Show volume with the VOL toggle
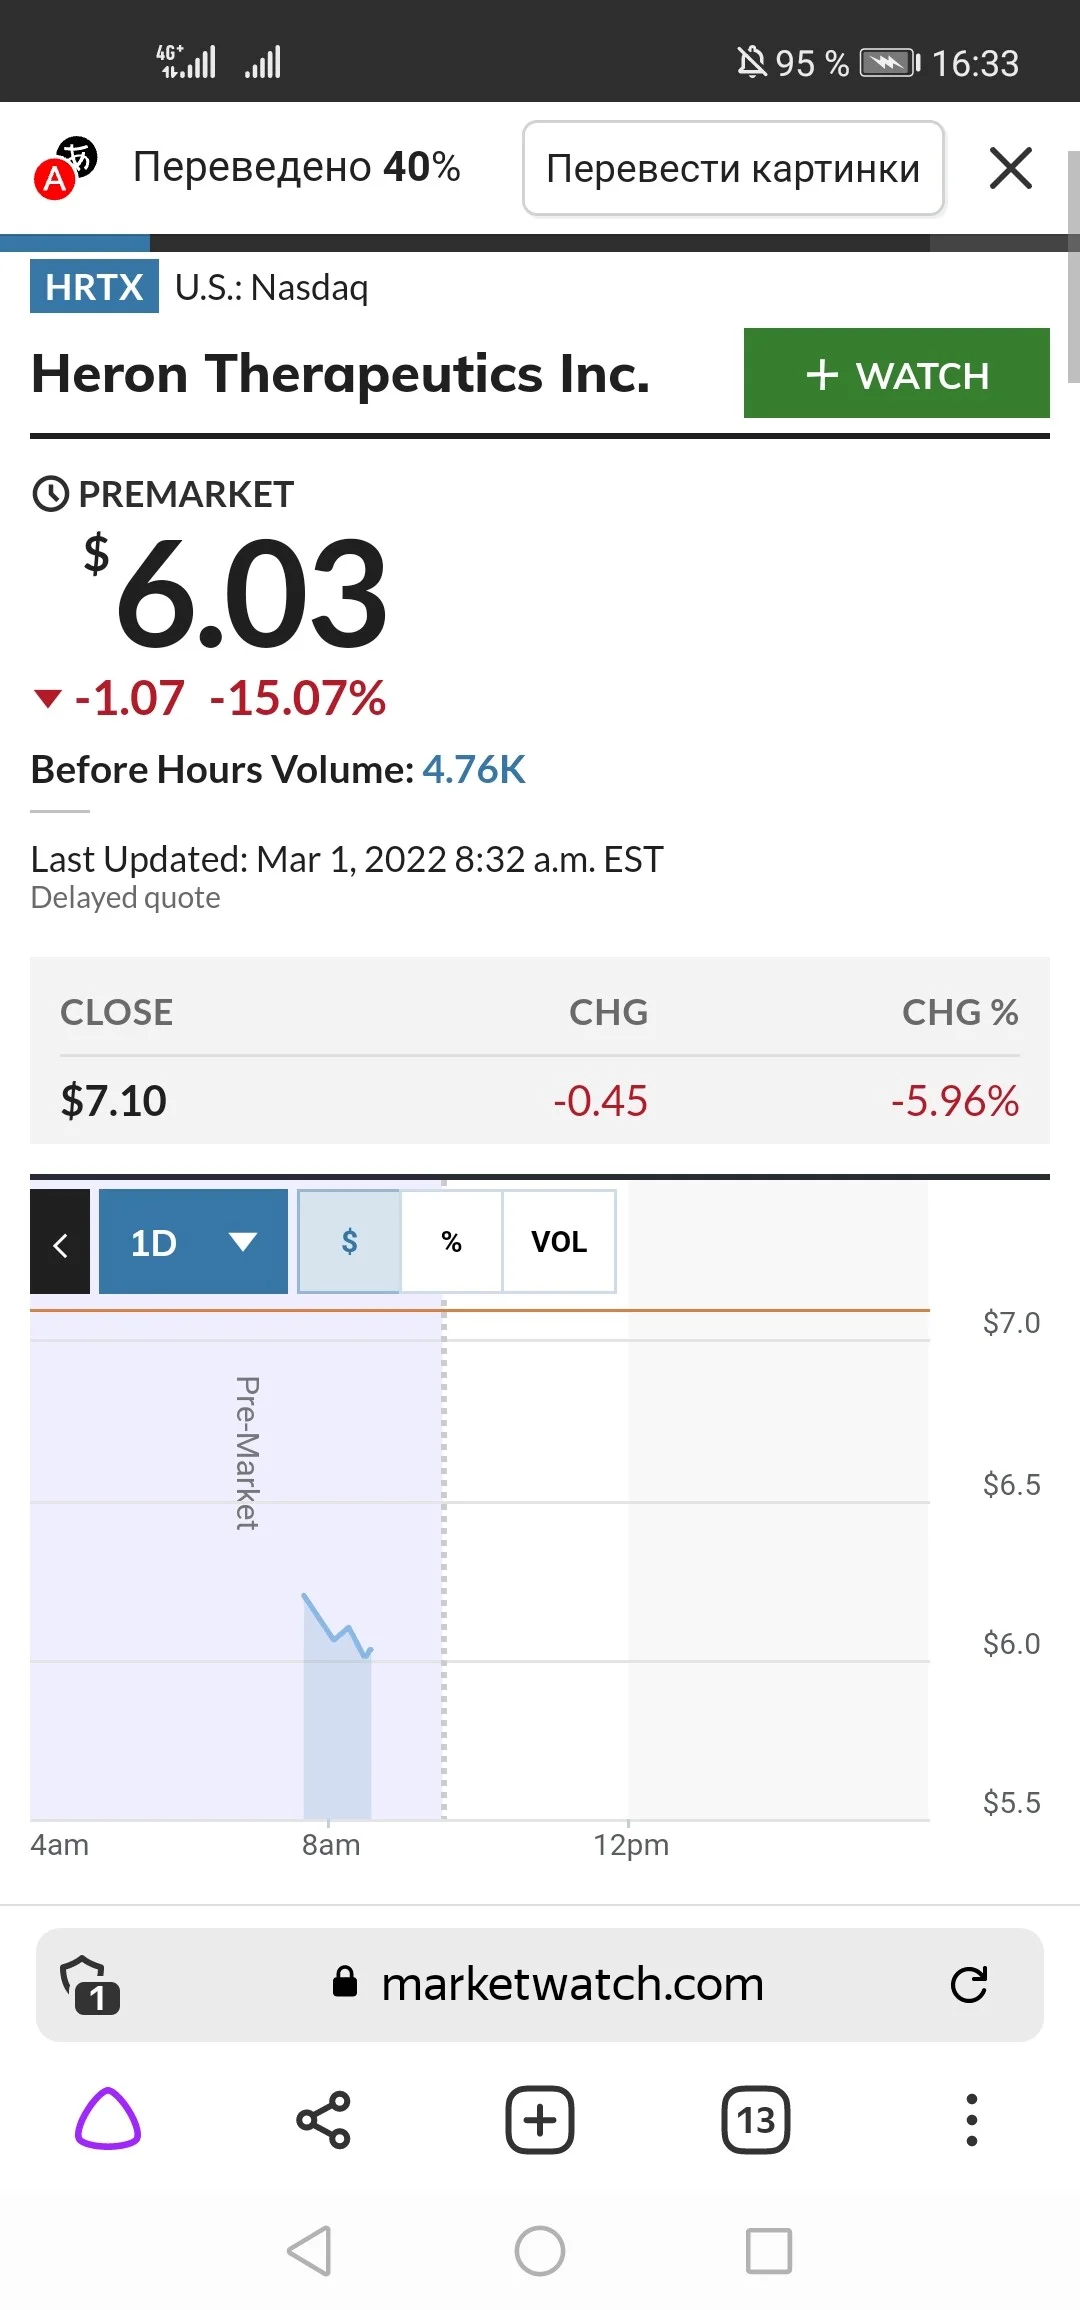The height and width of the screenshot is (2310, 1080). pyautogui.click(x=559, y=1242)
